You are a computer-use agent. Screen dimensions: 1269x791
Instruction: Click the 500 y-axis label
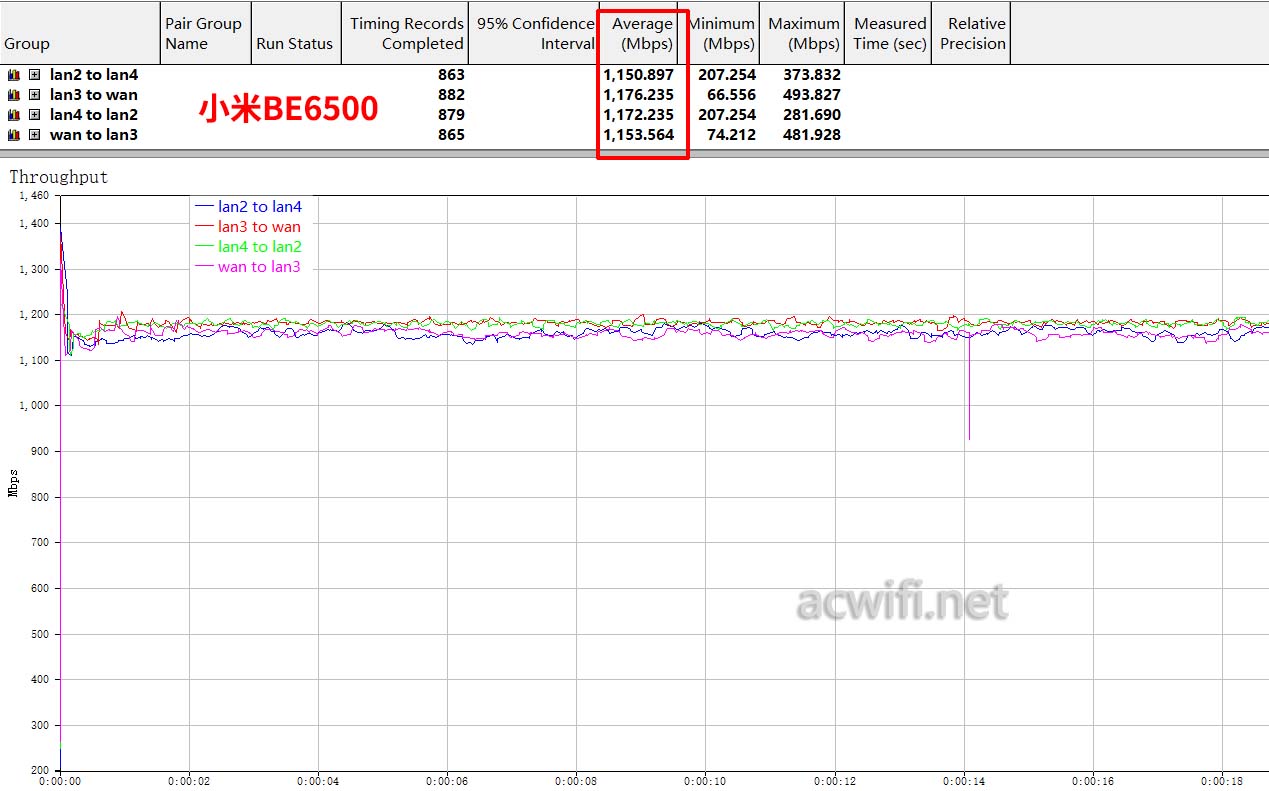point(39,634)
